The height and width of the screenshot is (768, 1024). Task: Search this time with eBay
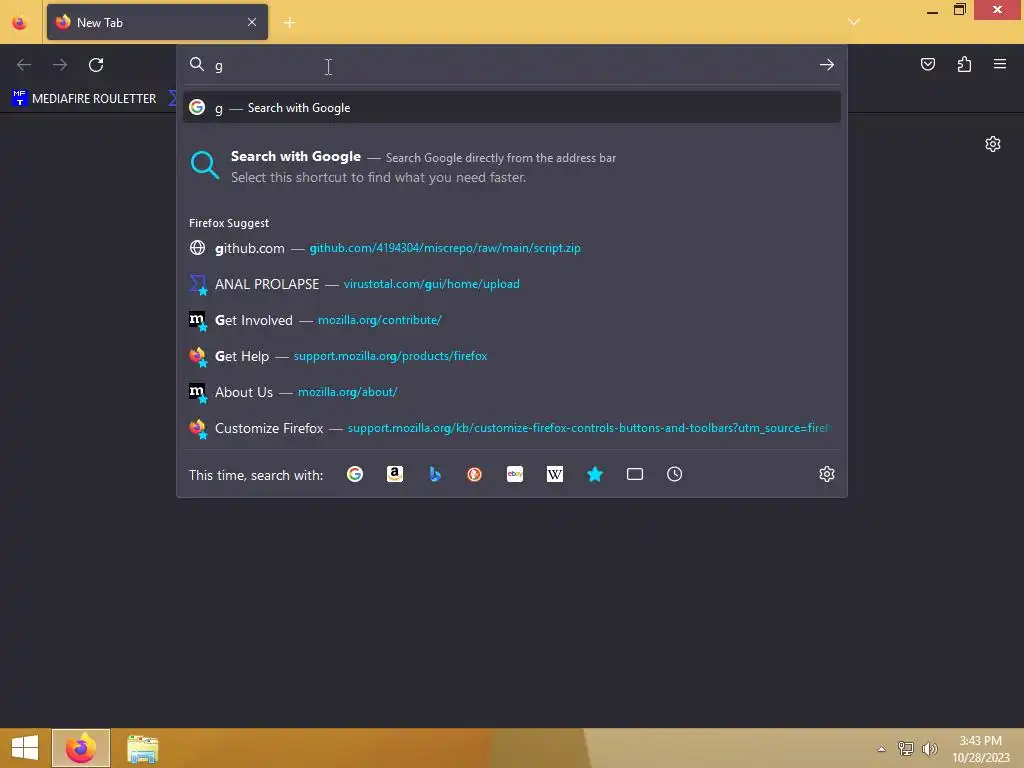click(x=515, y=474)
